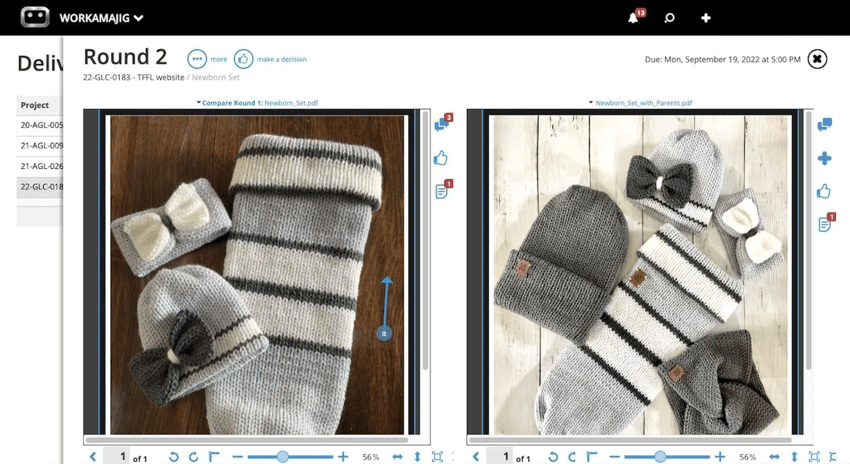Close the Round 2 review window
Image resolution: width=850 pixels, height=464 pixels.
(817, 59)
